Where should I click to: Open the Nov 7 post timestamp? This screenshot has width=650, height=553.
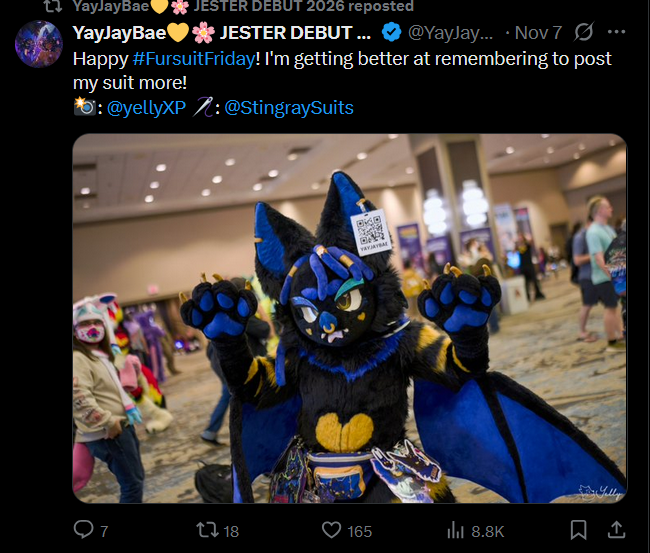coord(538,33)
